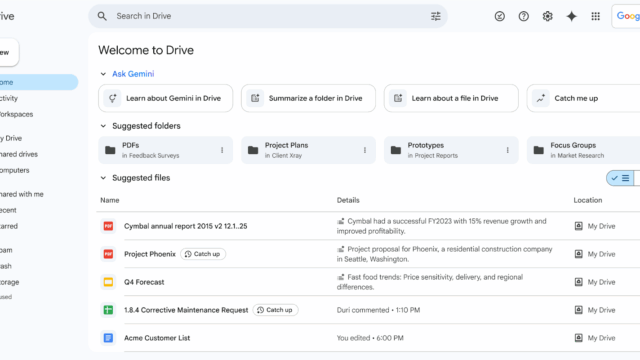Viewport: 640px width, 360px height.
Task: Collapse the Suggested files section
Action: click(x=103, y=178)
